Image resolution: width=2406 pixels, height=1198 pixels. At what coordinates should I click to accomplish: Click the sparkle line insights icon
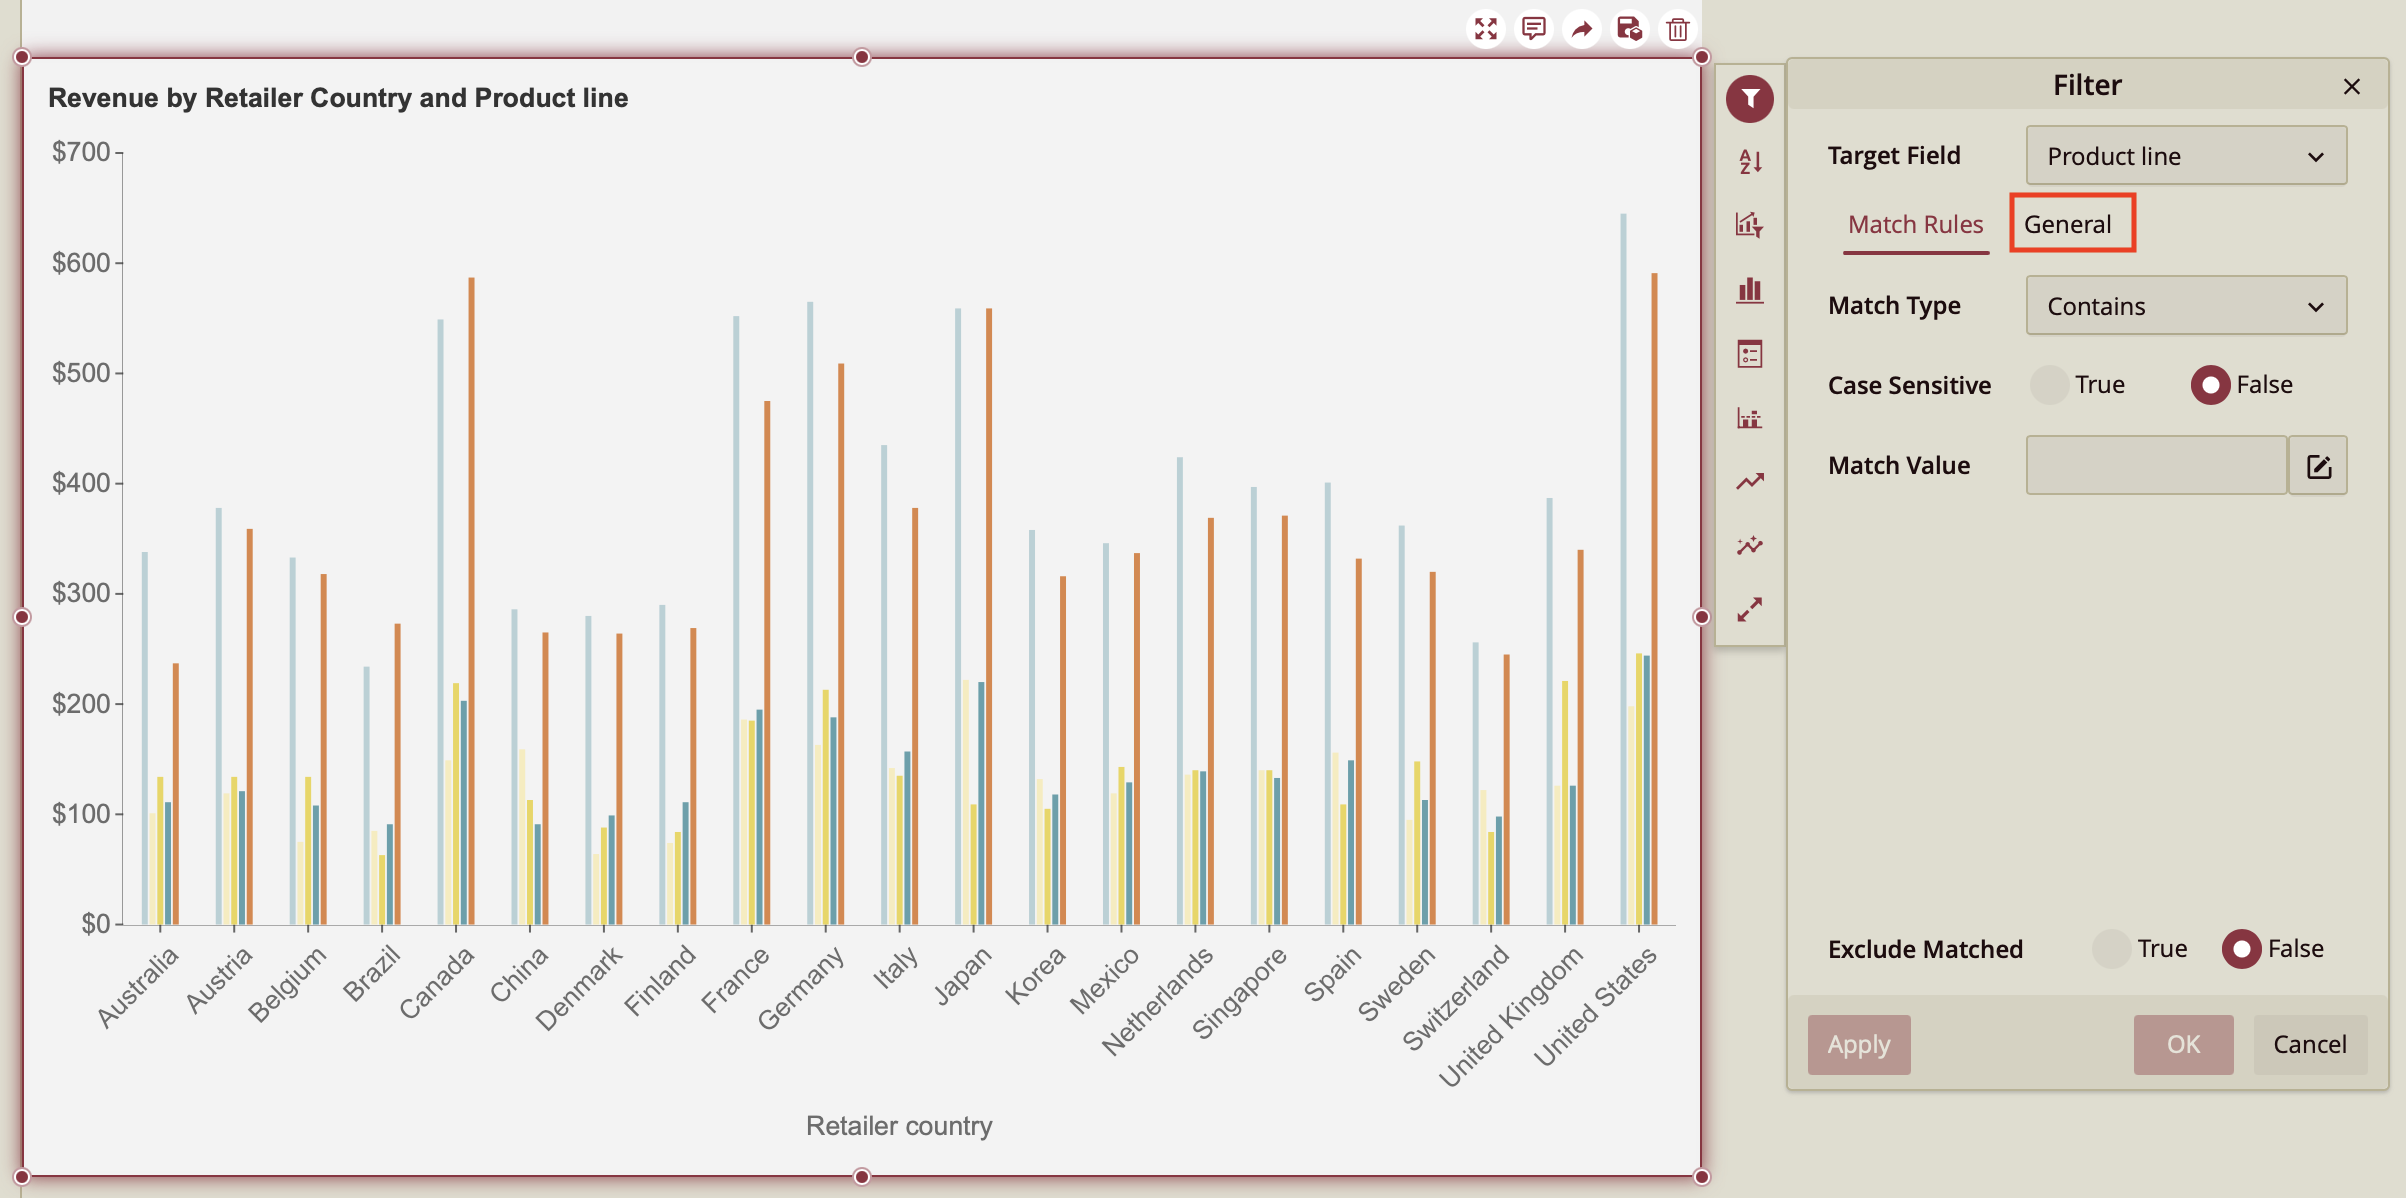pyautogui.click(x=1750, y=546)
